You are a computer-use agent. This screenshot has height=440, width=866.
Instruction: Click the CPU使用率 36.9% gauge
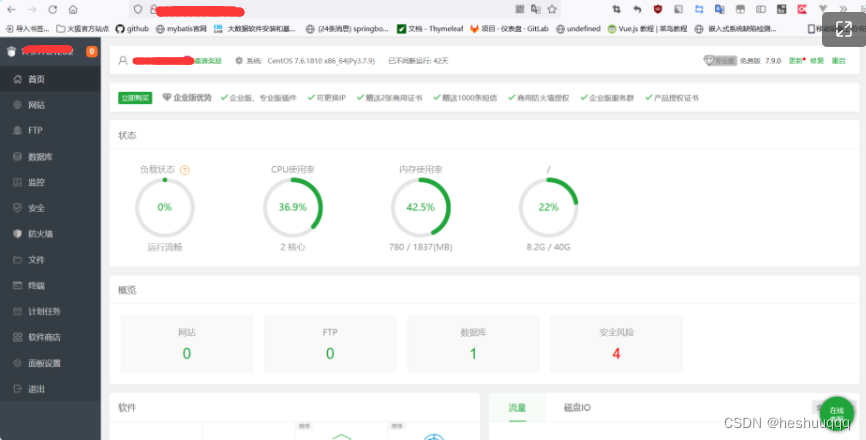pos(293,208)
